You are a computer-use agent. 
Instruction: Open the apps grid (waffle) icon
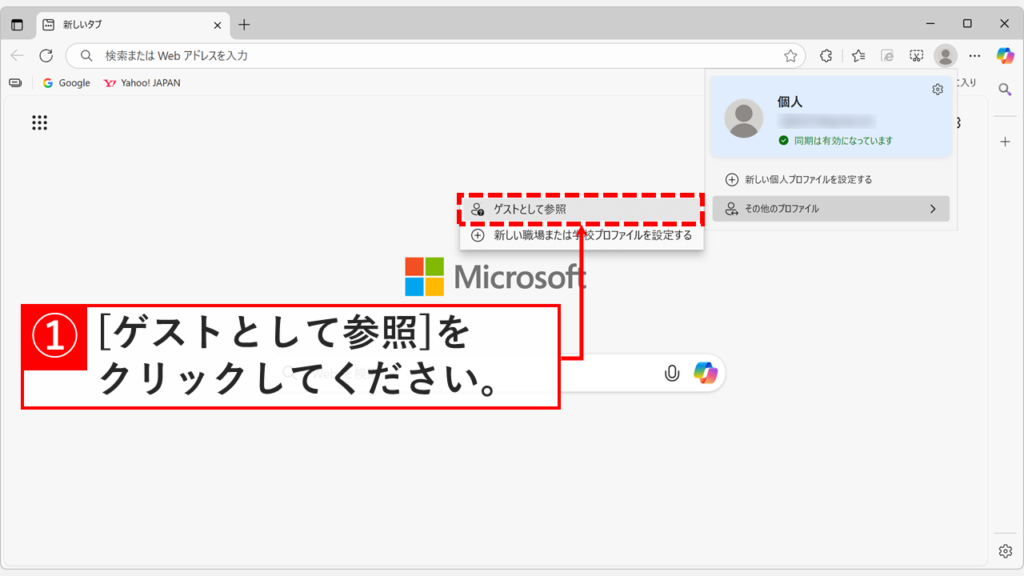(x=37, y=122)
